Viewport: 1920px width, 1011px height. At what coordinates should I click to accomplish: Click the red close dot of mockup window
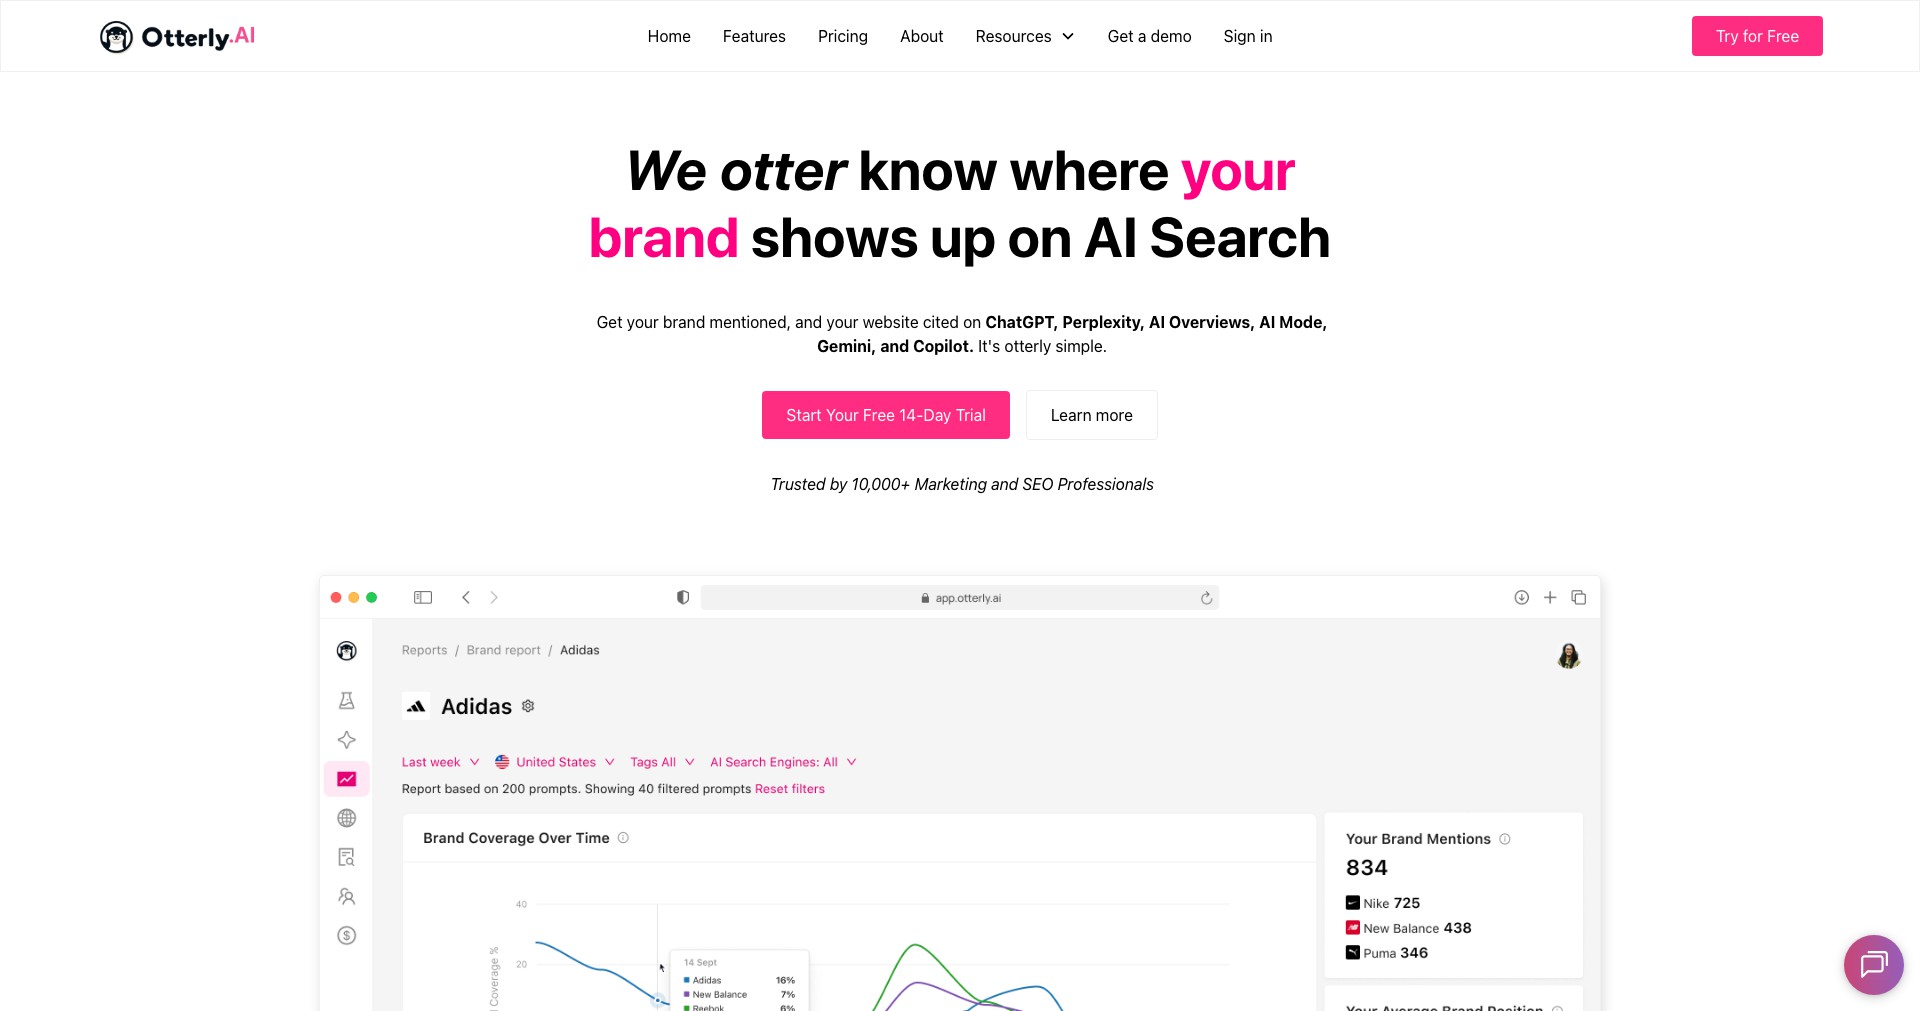pos(336,597)
